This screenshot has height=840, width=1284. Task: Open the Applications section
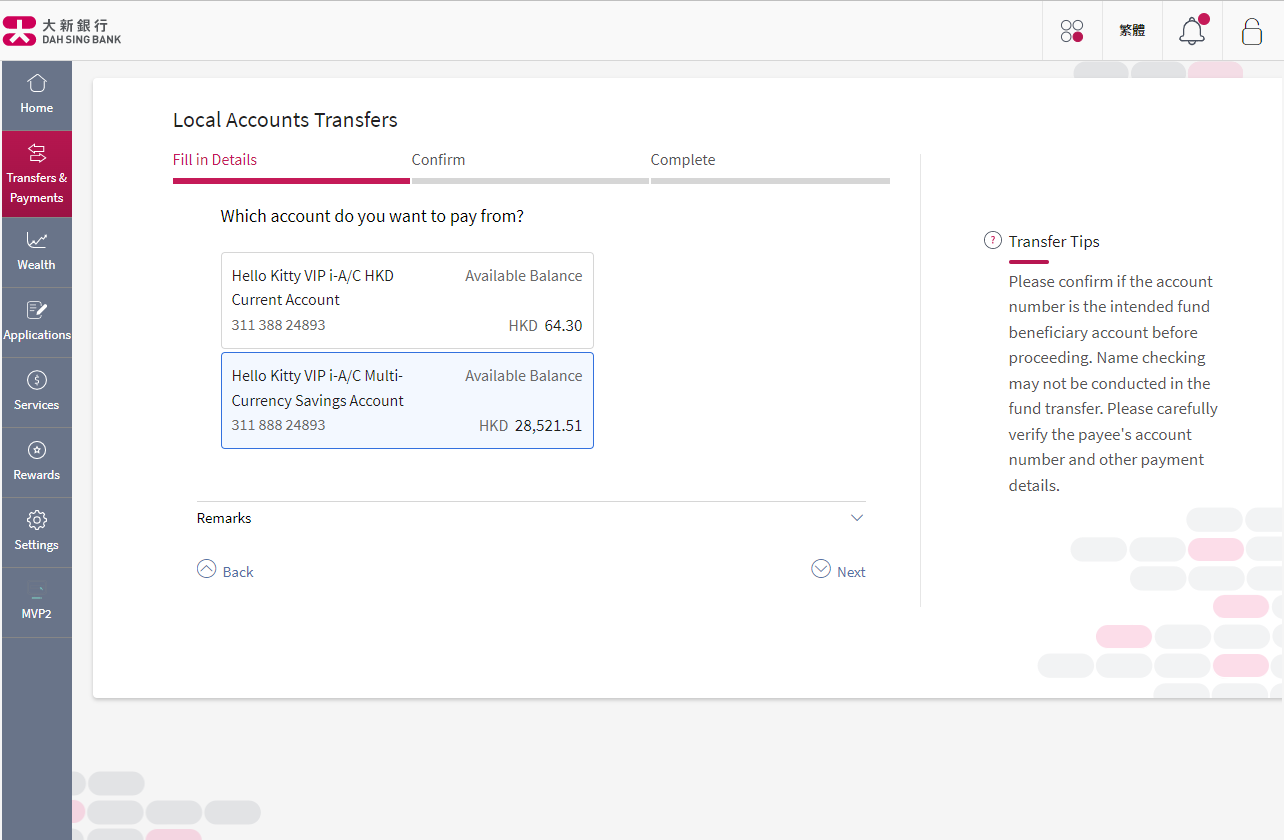[37, 322]
